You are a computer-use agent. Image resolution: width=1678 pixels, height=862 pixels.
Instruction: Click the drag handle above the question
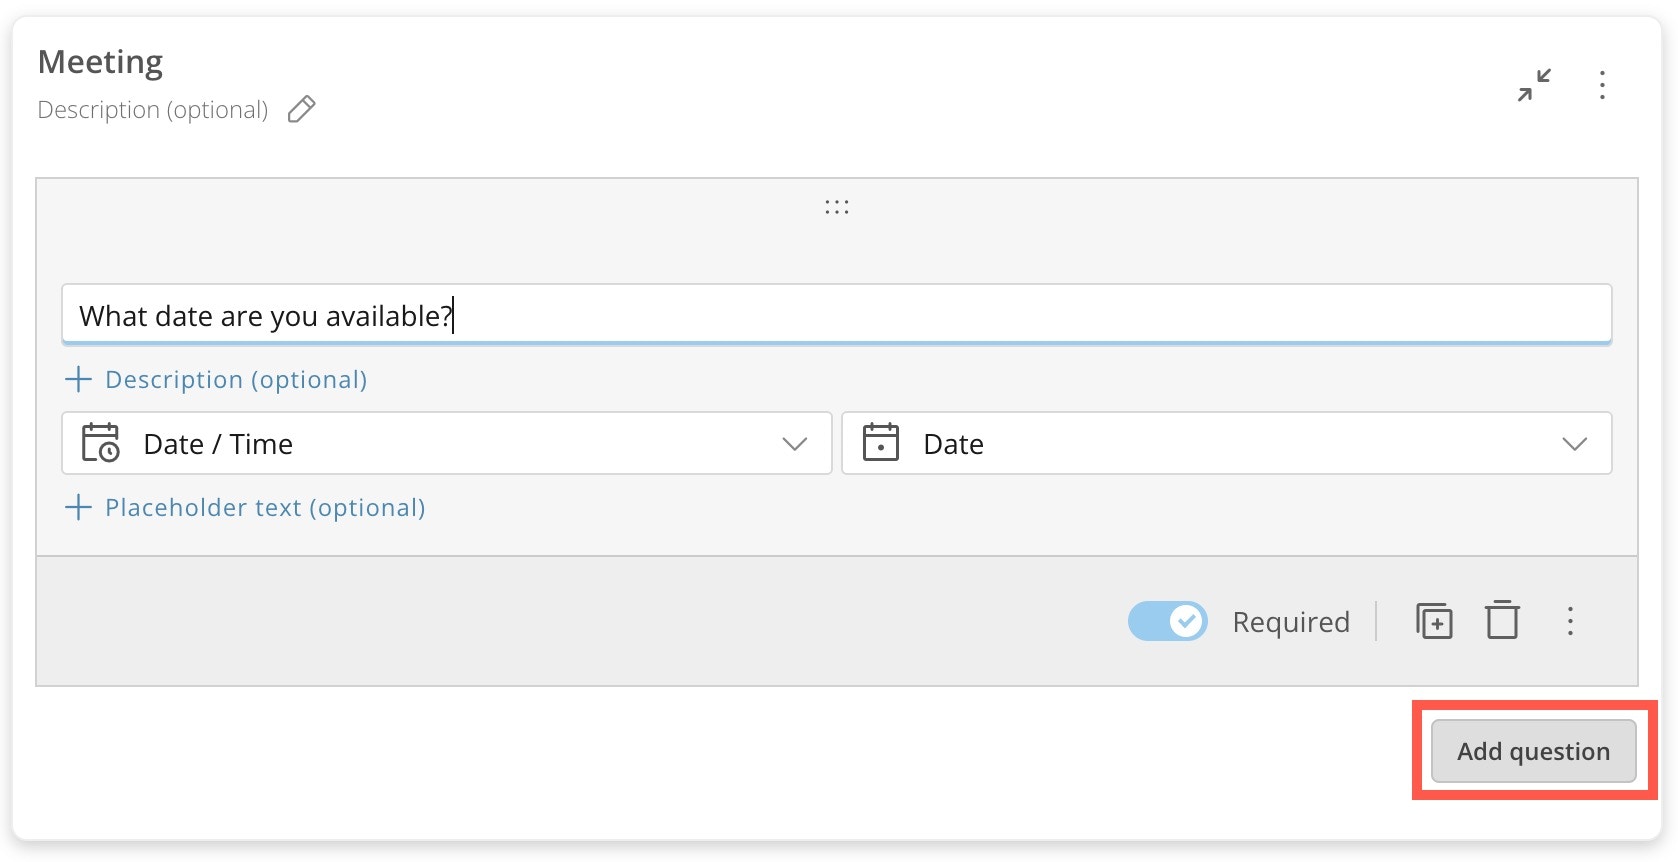(x=837, y=206)
